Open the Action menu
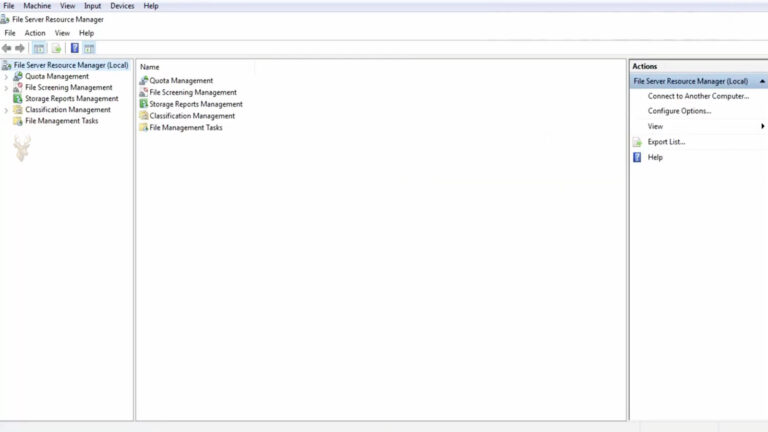The height and width of the screenshot is (432, 768). pos(35,33)
